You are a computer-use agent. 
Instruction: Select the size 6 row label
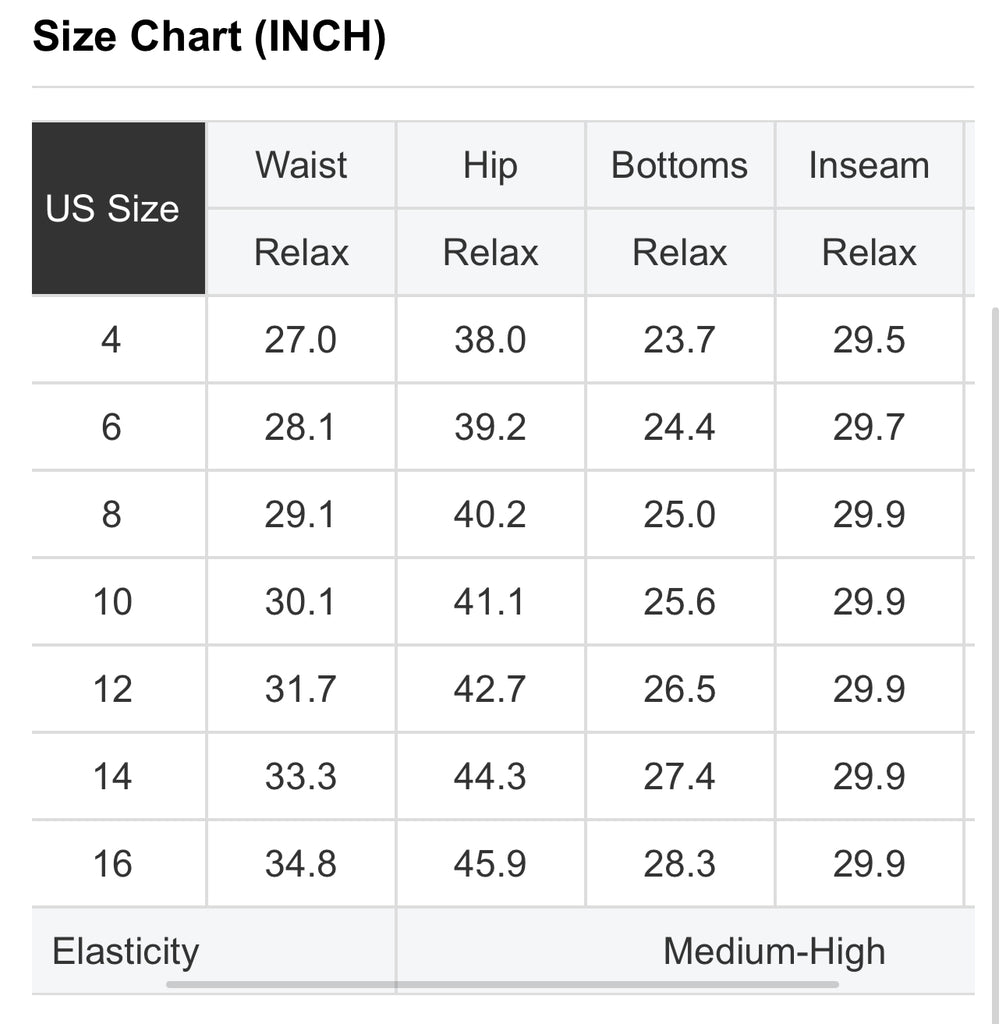pos(111,427)
